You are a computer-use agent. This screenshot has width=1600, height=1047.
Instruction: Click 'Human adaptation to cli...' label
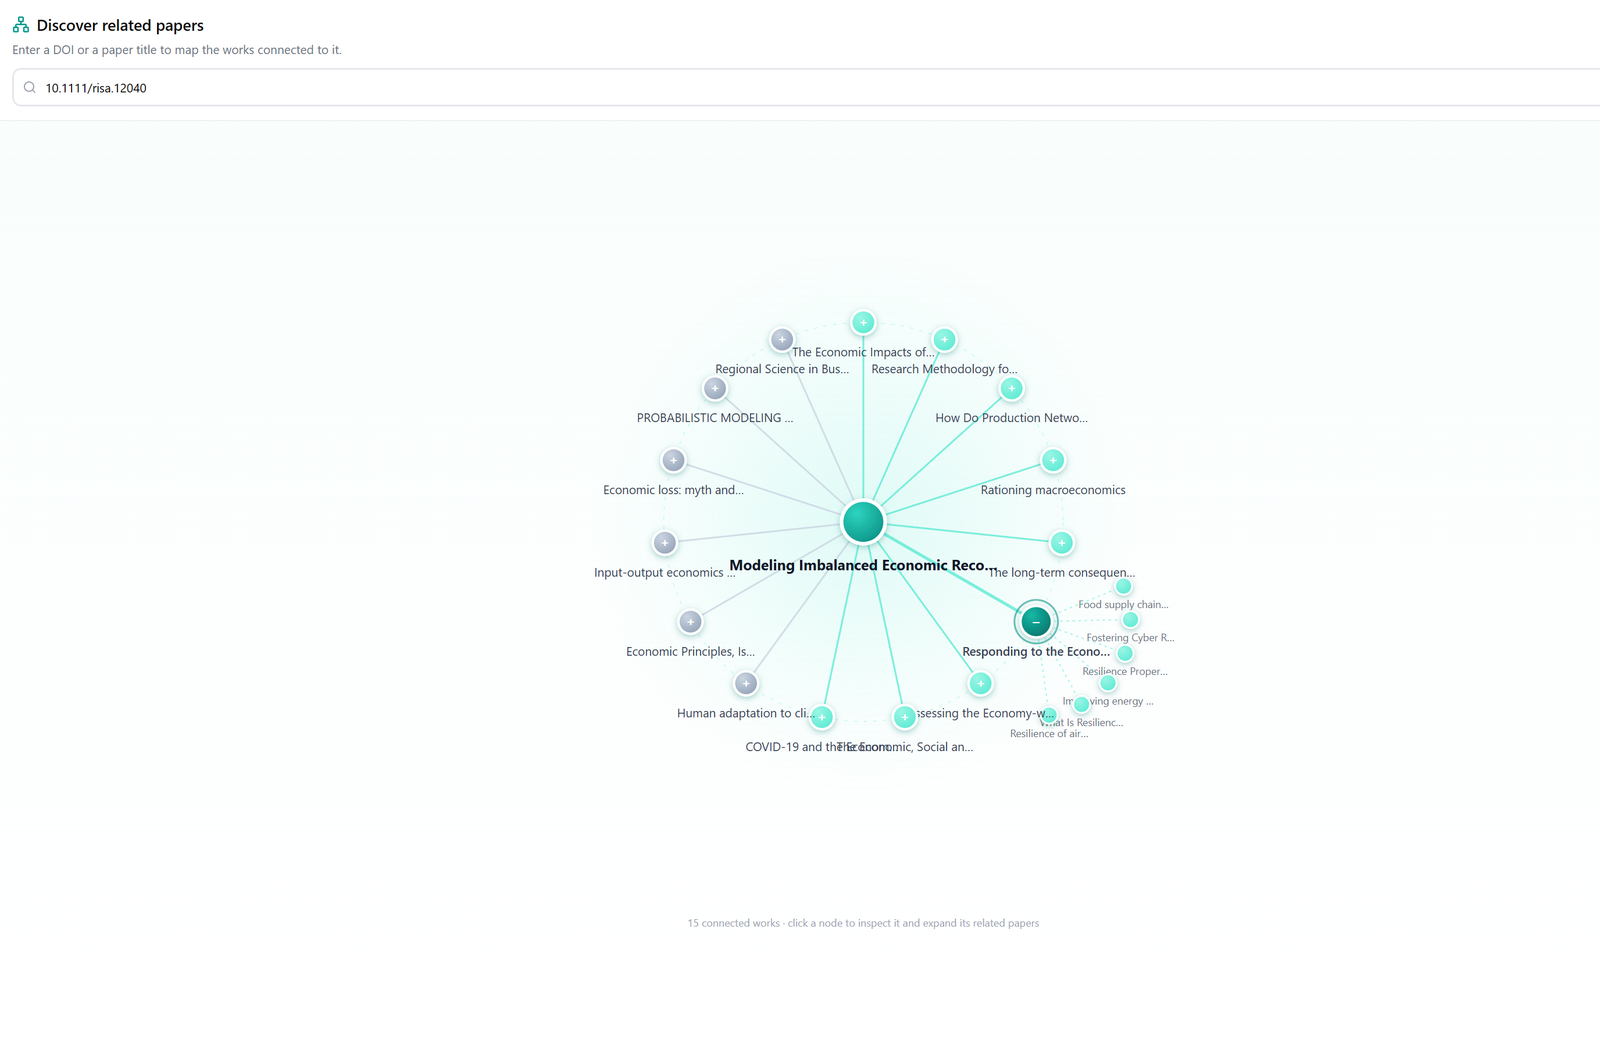pyautogui.click(x=746, y=714)
